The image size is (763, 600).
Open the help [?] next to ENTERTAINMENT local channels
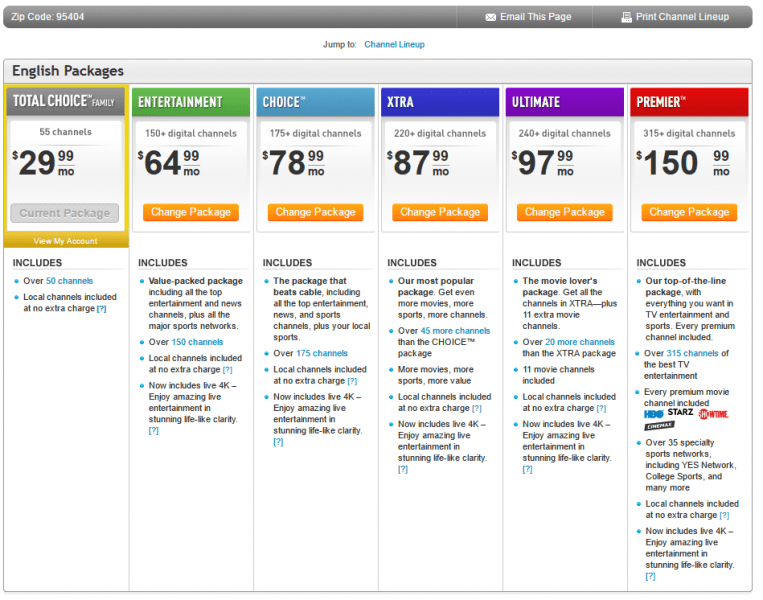(x=227, y=370)
